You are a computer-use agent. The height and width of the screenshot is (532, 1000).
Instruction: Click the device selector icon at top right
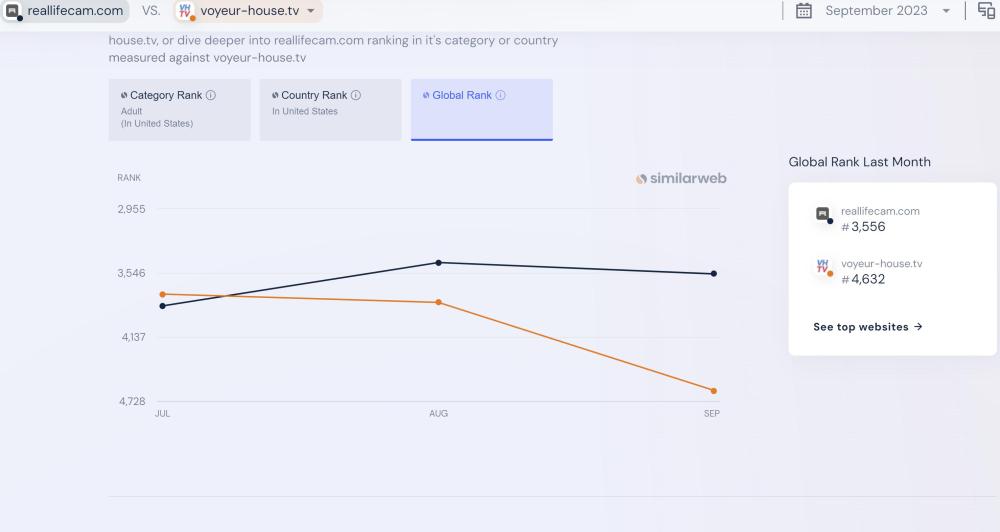pyautogui.click(x=986, y=11)
